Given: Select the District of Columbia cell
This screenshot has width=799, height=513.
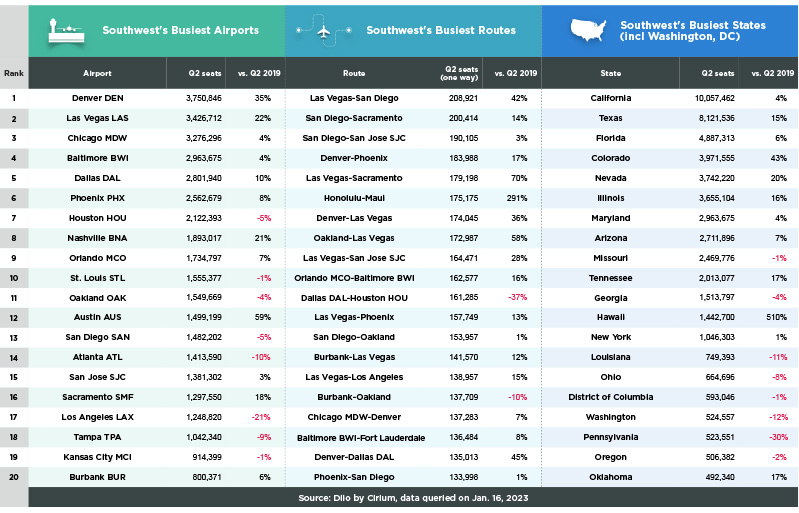Looking at the screenshot, I should [x=610, y=397].
